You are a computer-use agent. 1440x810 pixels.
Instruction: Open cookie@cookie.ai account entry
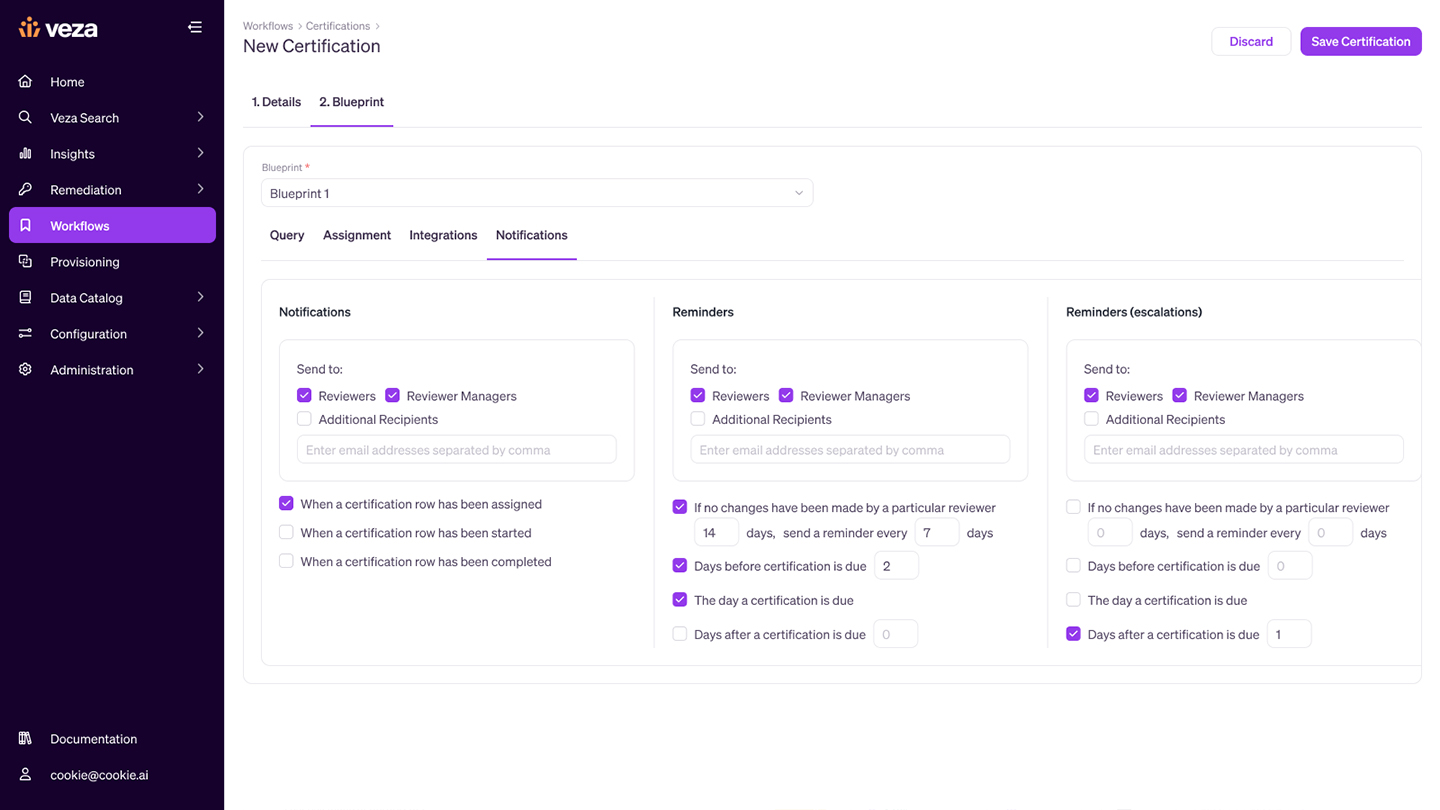click(99, 774)
